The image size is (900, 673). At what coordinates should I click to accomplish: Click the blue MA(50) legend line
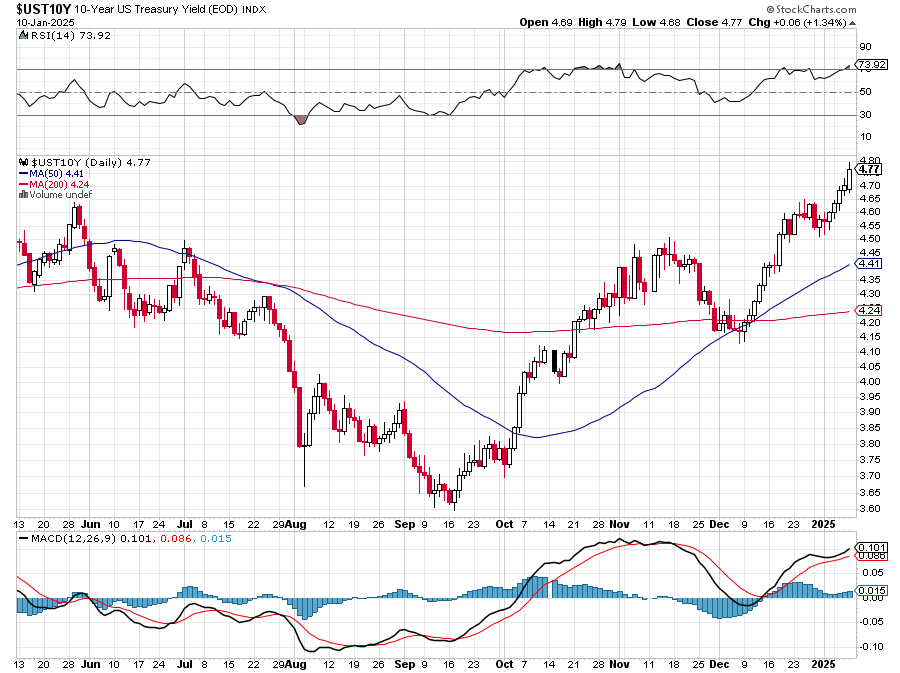coord(24,173)
